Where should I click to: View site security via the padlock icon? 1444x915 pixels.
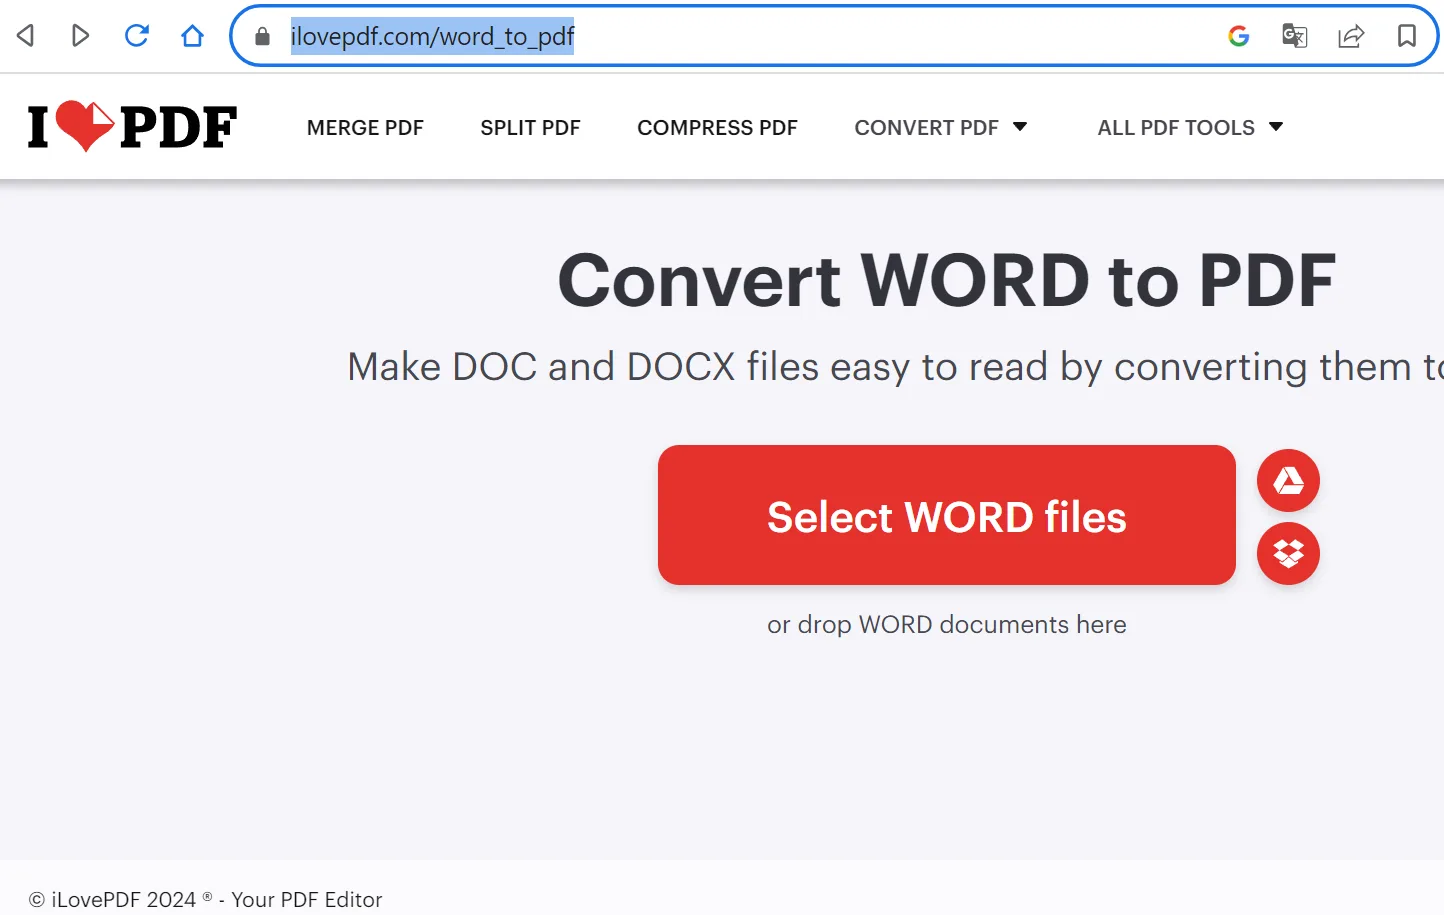tap(263, 37)
